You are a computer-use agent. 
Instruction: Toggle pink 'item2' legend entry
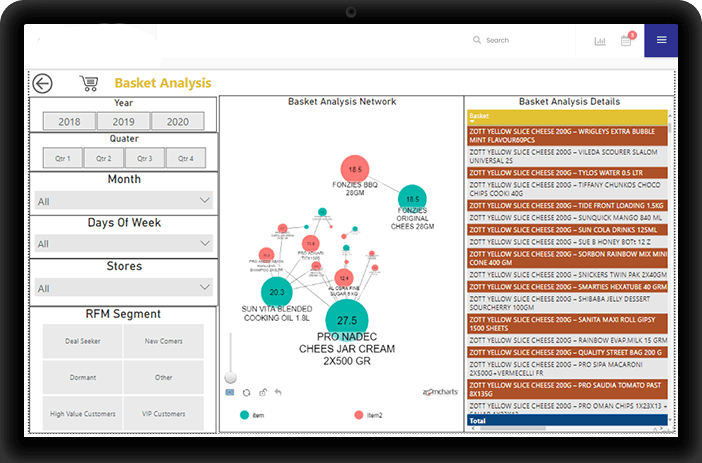tap(368, 415)
